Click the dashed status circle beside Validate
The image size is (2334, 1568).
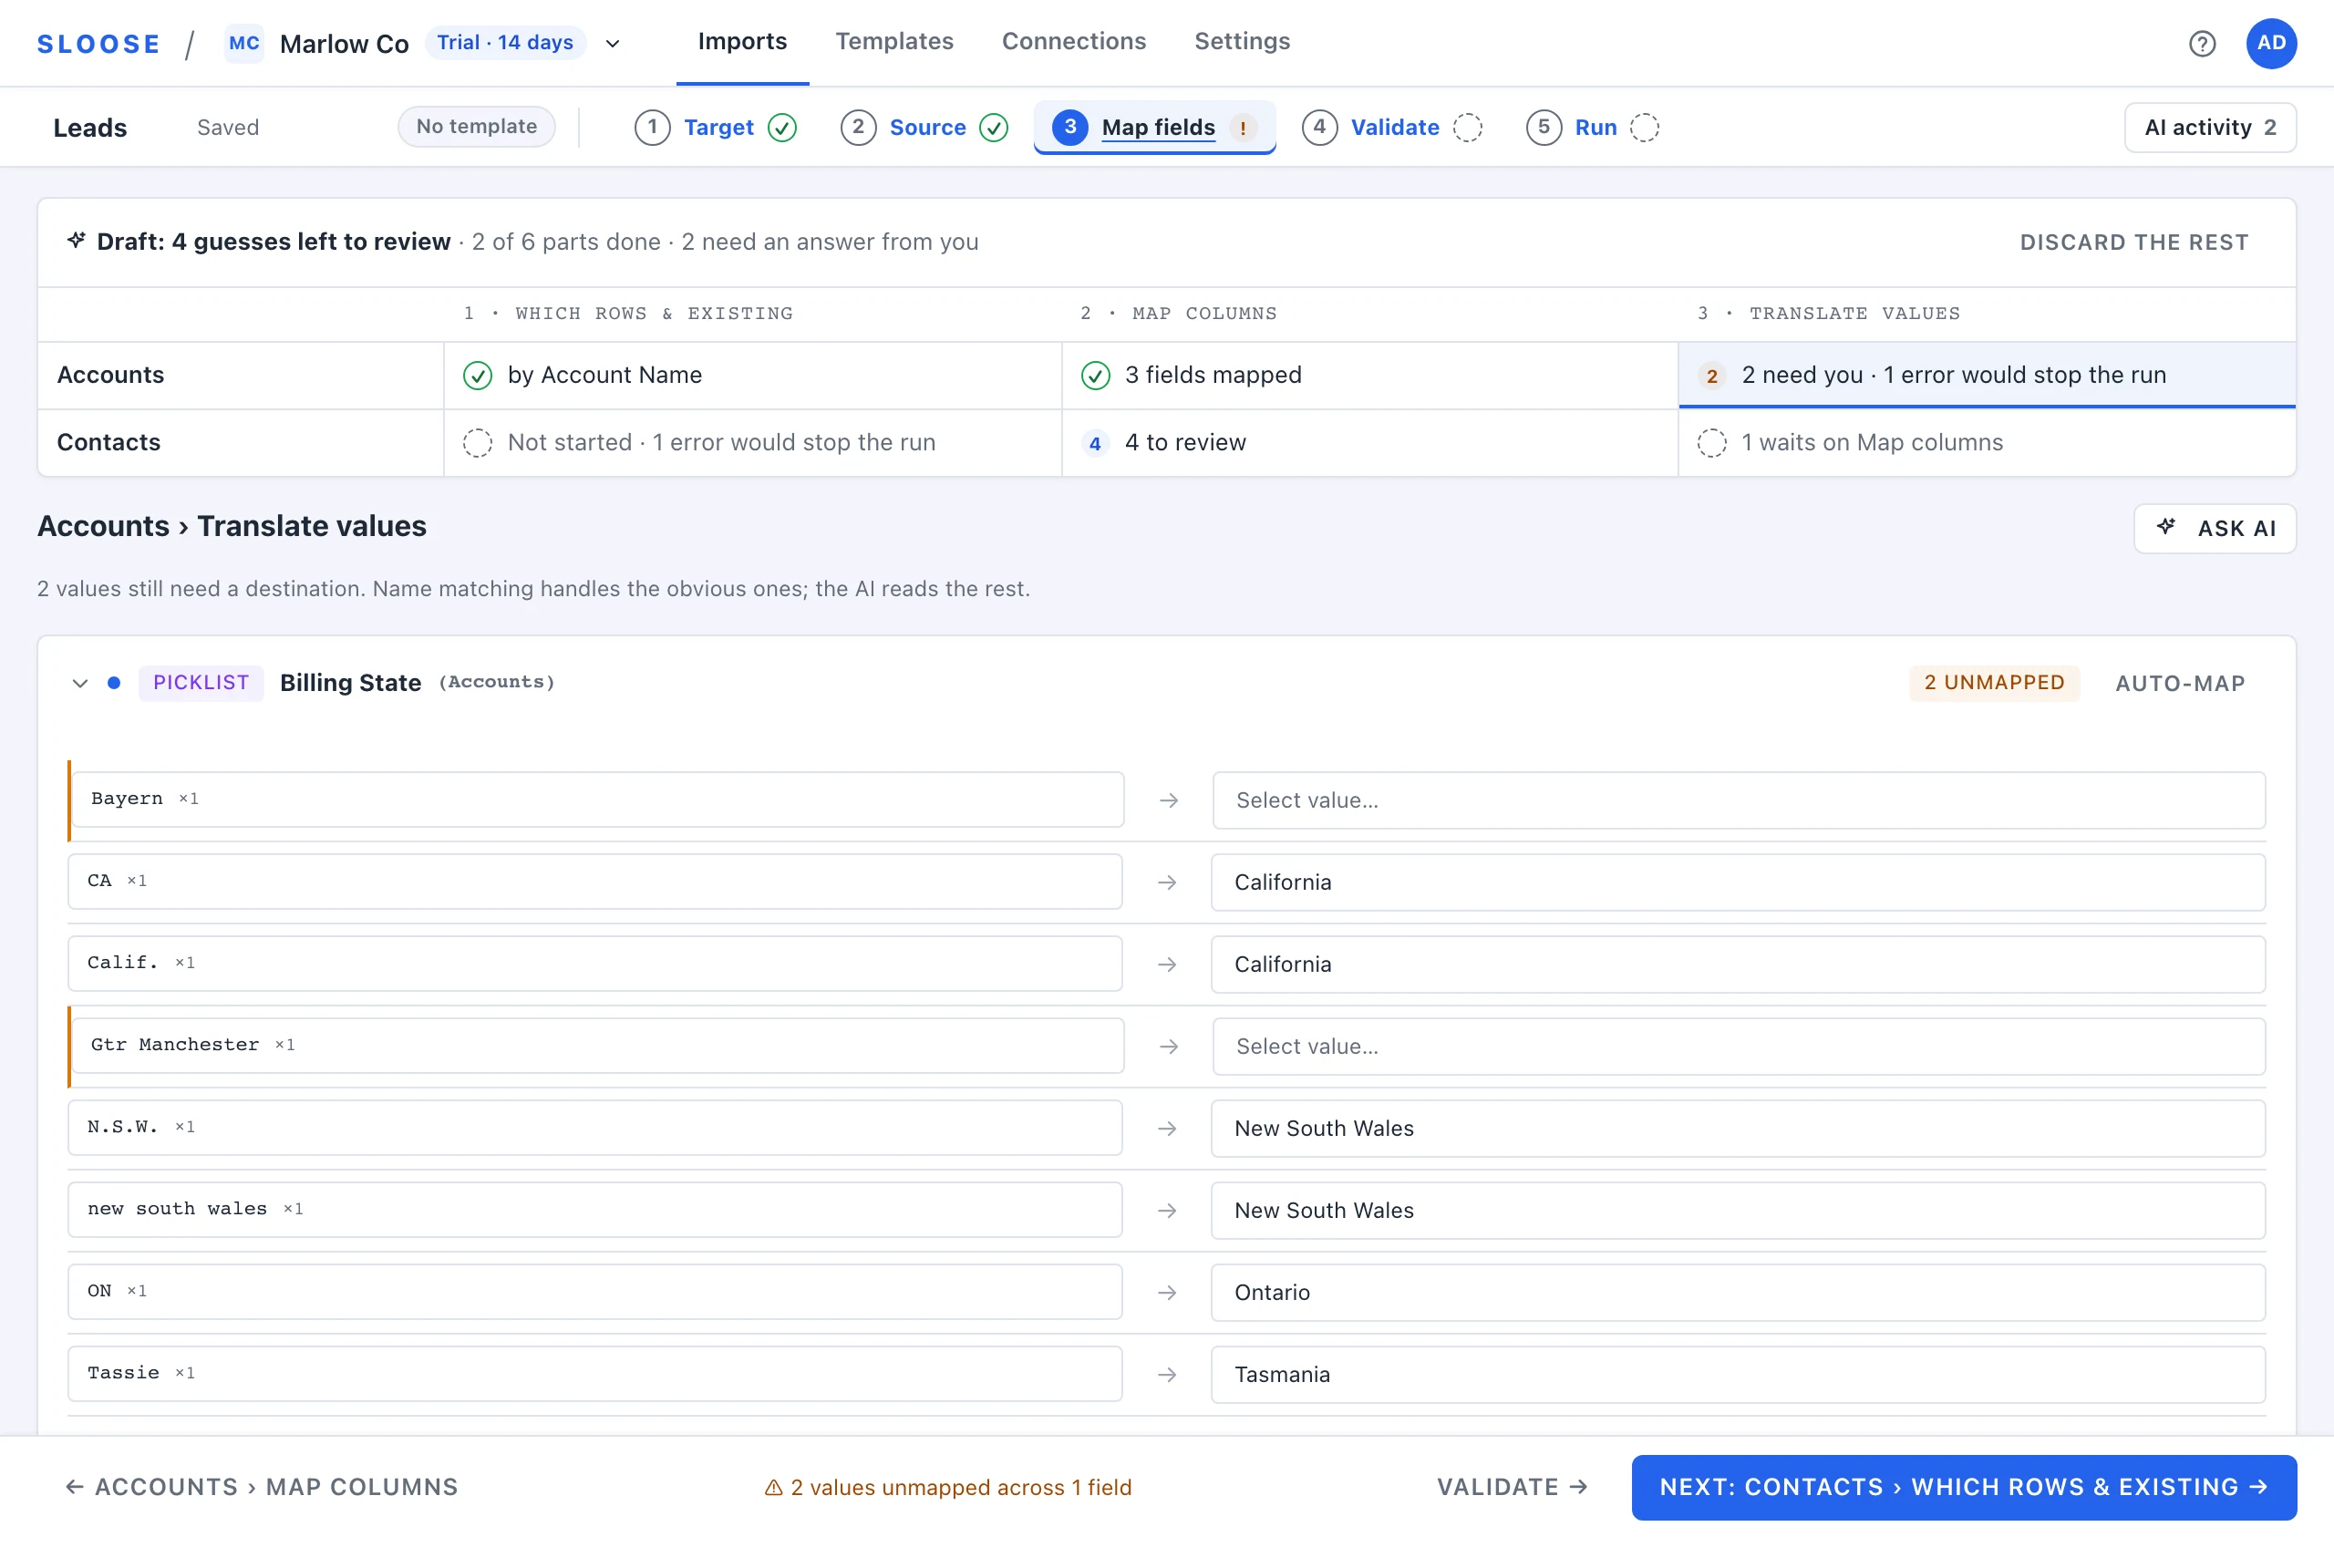(x=1467, y=128)
